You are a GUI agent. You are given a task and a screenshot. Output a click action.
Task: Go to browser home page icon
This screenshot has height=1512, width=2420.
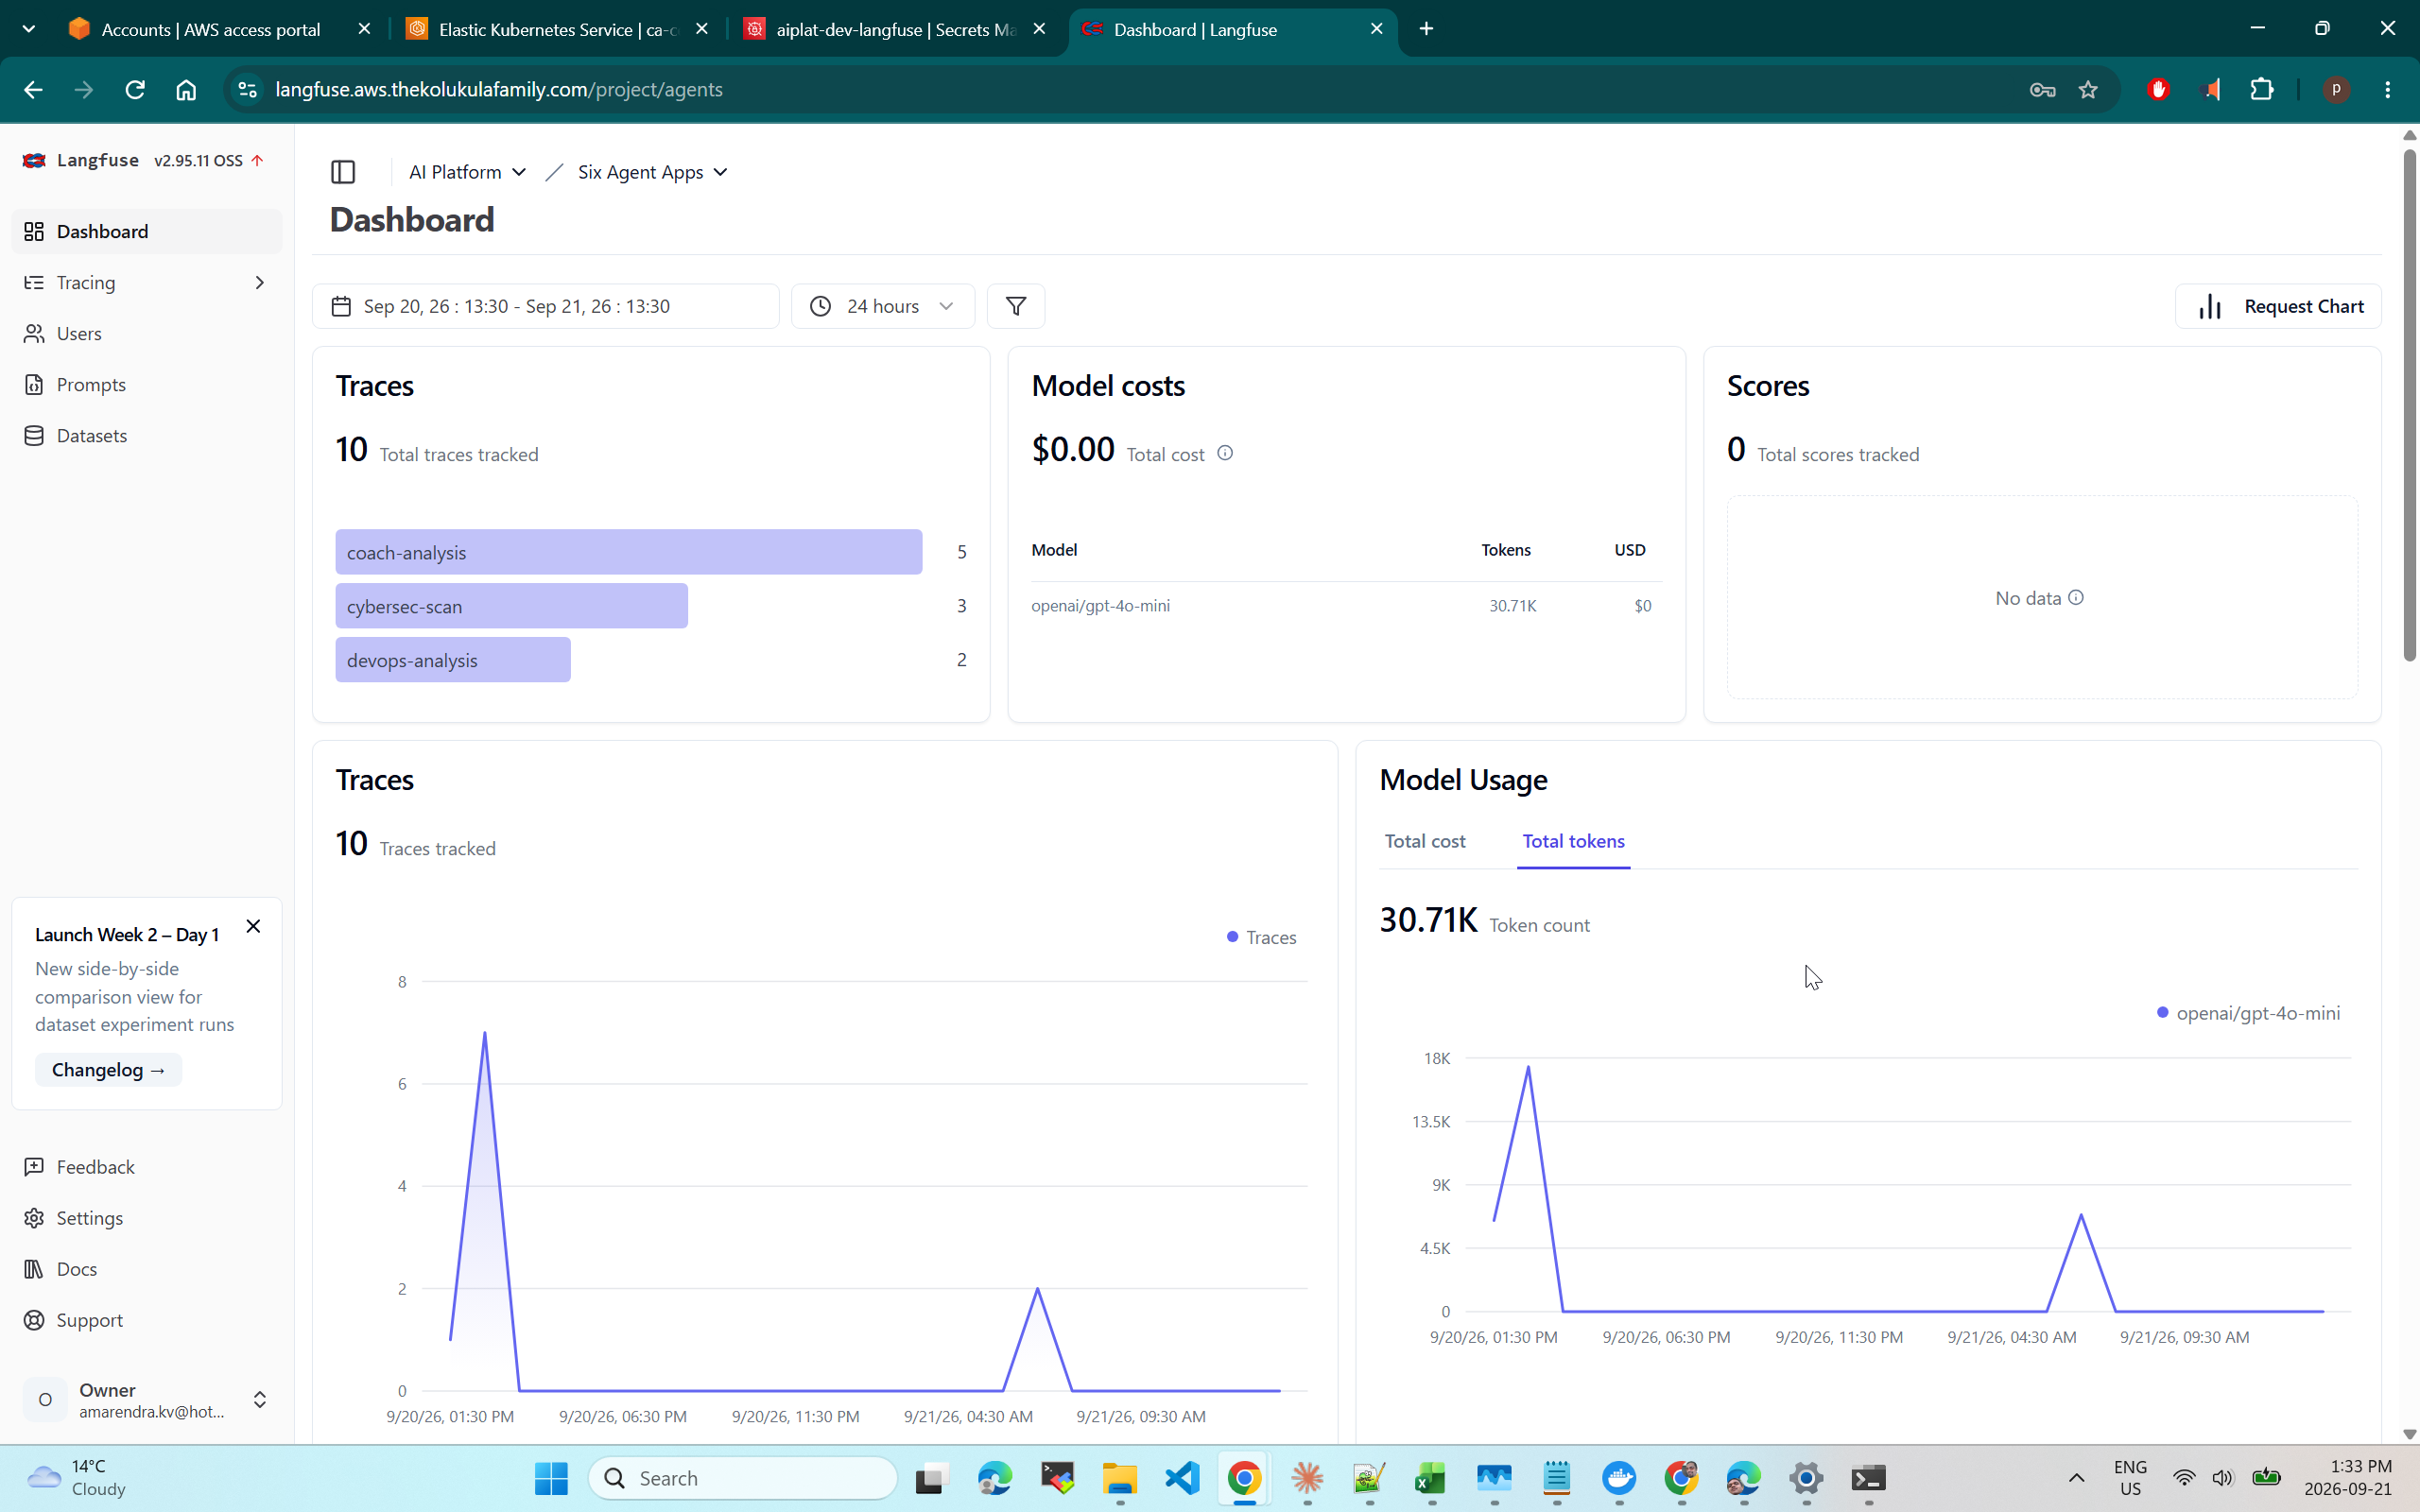click(x=186, y=89)
